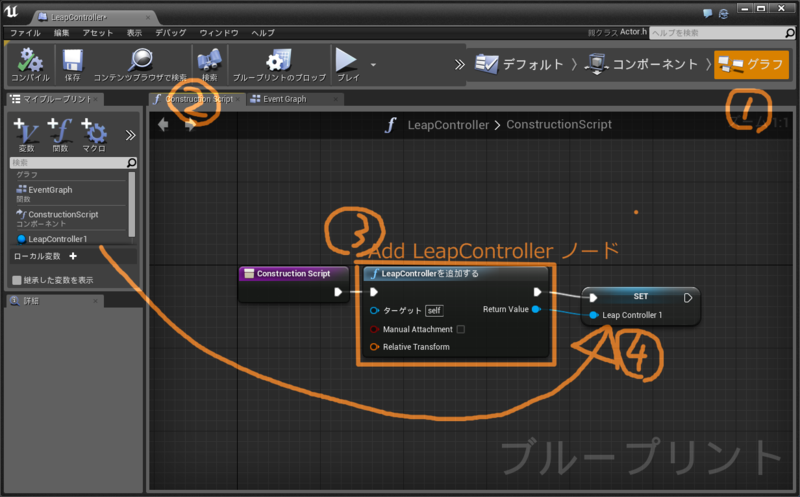This screenshot has width=800, height=497.
Task: Click SET node exec output pin
Action: (688, 297)
